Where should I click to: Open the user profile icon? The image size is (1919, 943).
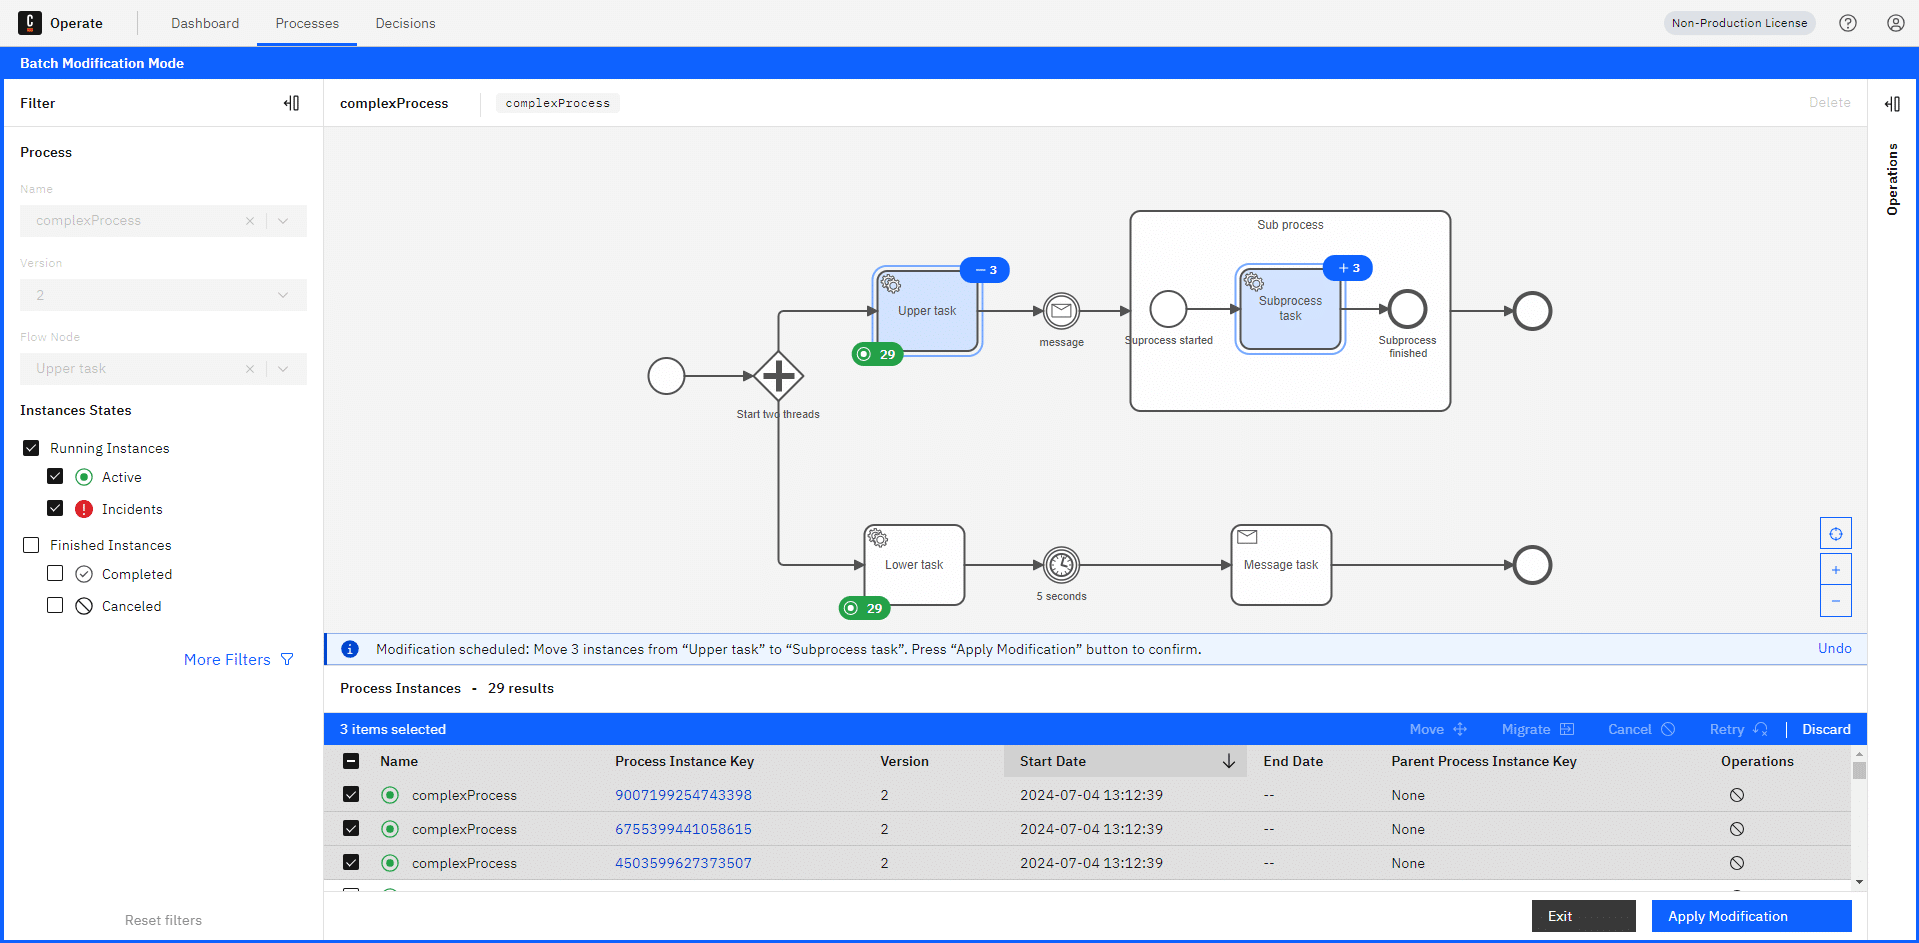(x=1895, y=23)
